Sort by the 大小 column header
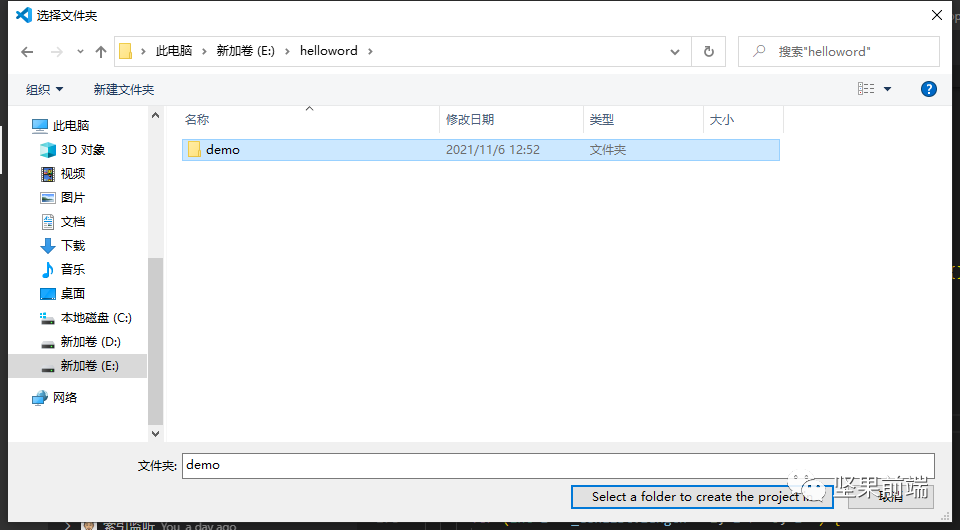 coord(743,119)
